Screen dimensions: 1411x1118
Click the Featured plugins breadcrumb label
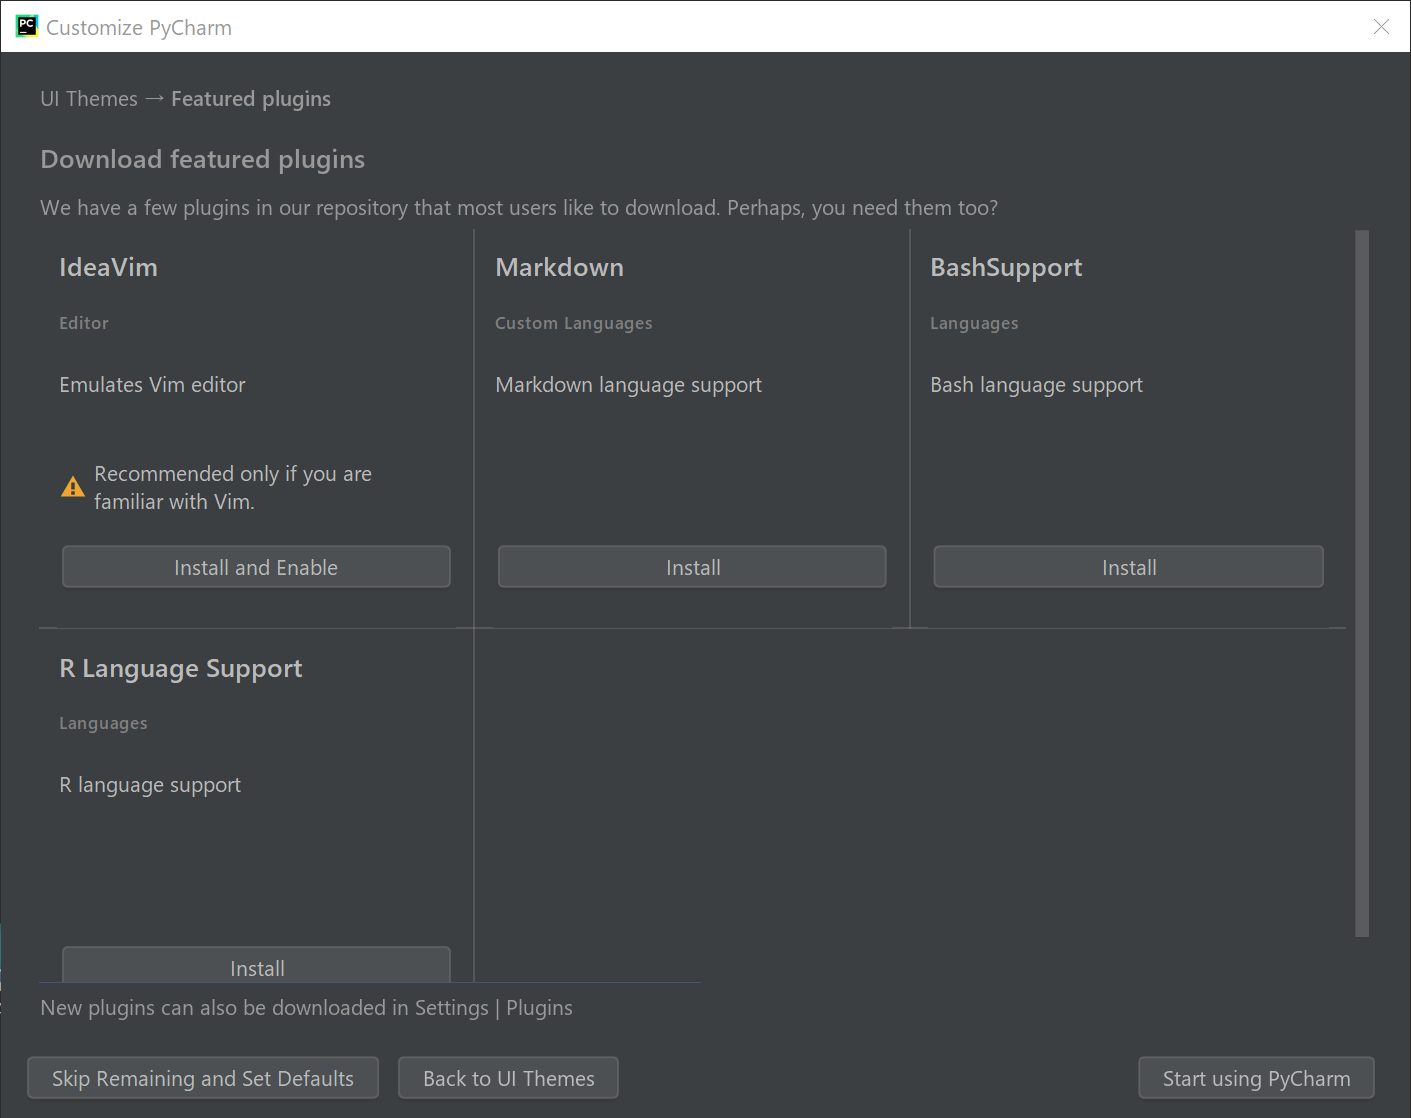click(x=251, y=98)
